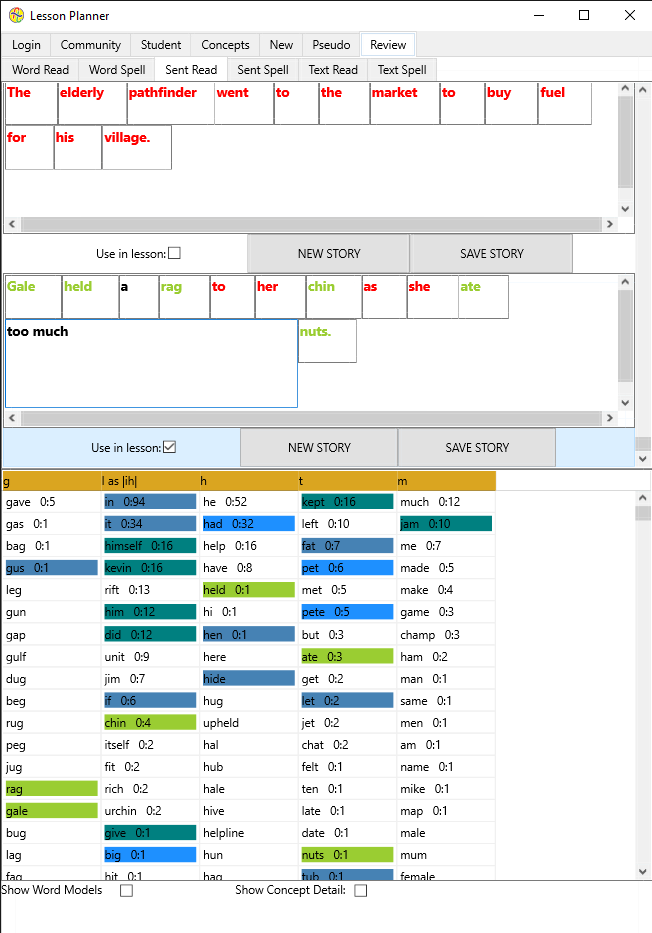The width and height of the screenshot is (652, 933).
Task: Click the 'gus 0:1' highlighted entry
Action: pyautogui.click(x=52, y=568)
